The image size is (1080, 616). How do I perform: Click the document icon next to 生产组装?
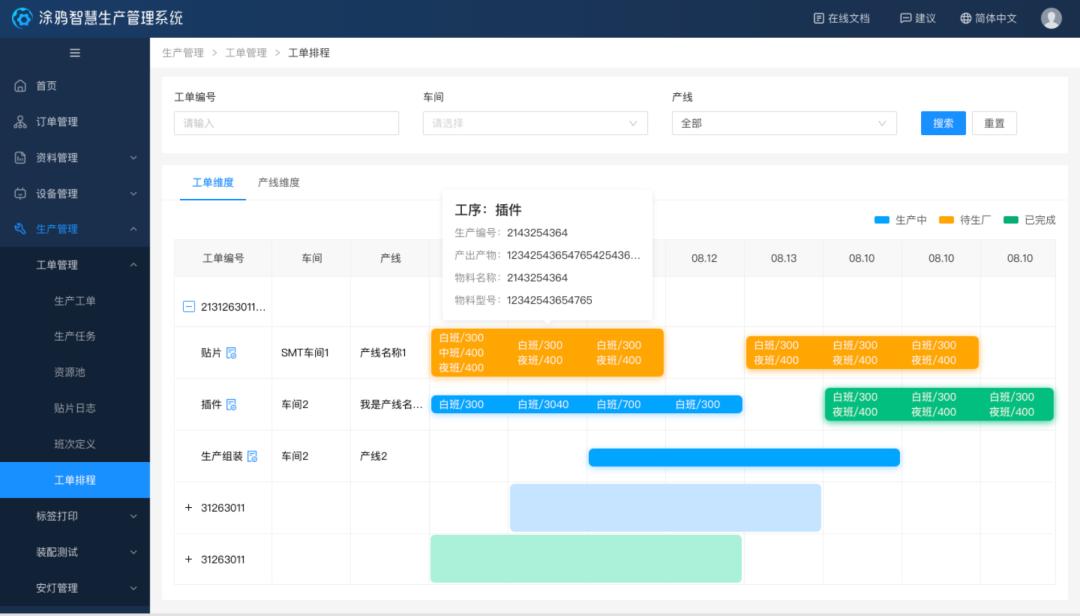click(x=252, y=456)
